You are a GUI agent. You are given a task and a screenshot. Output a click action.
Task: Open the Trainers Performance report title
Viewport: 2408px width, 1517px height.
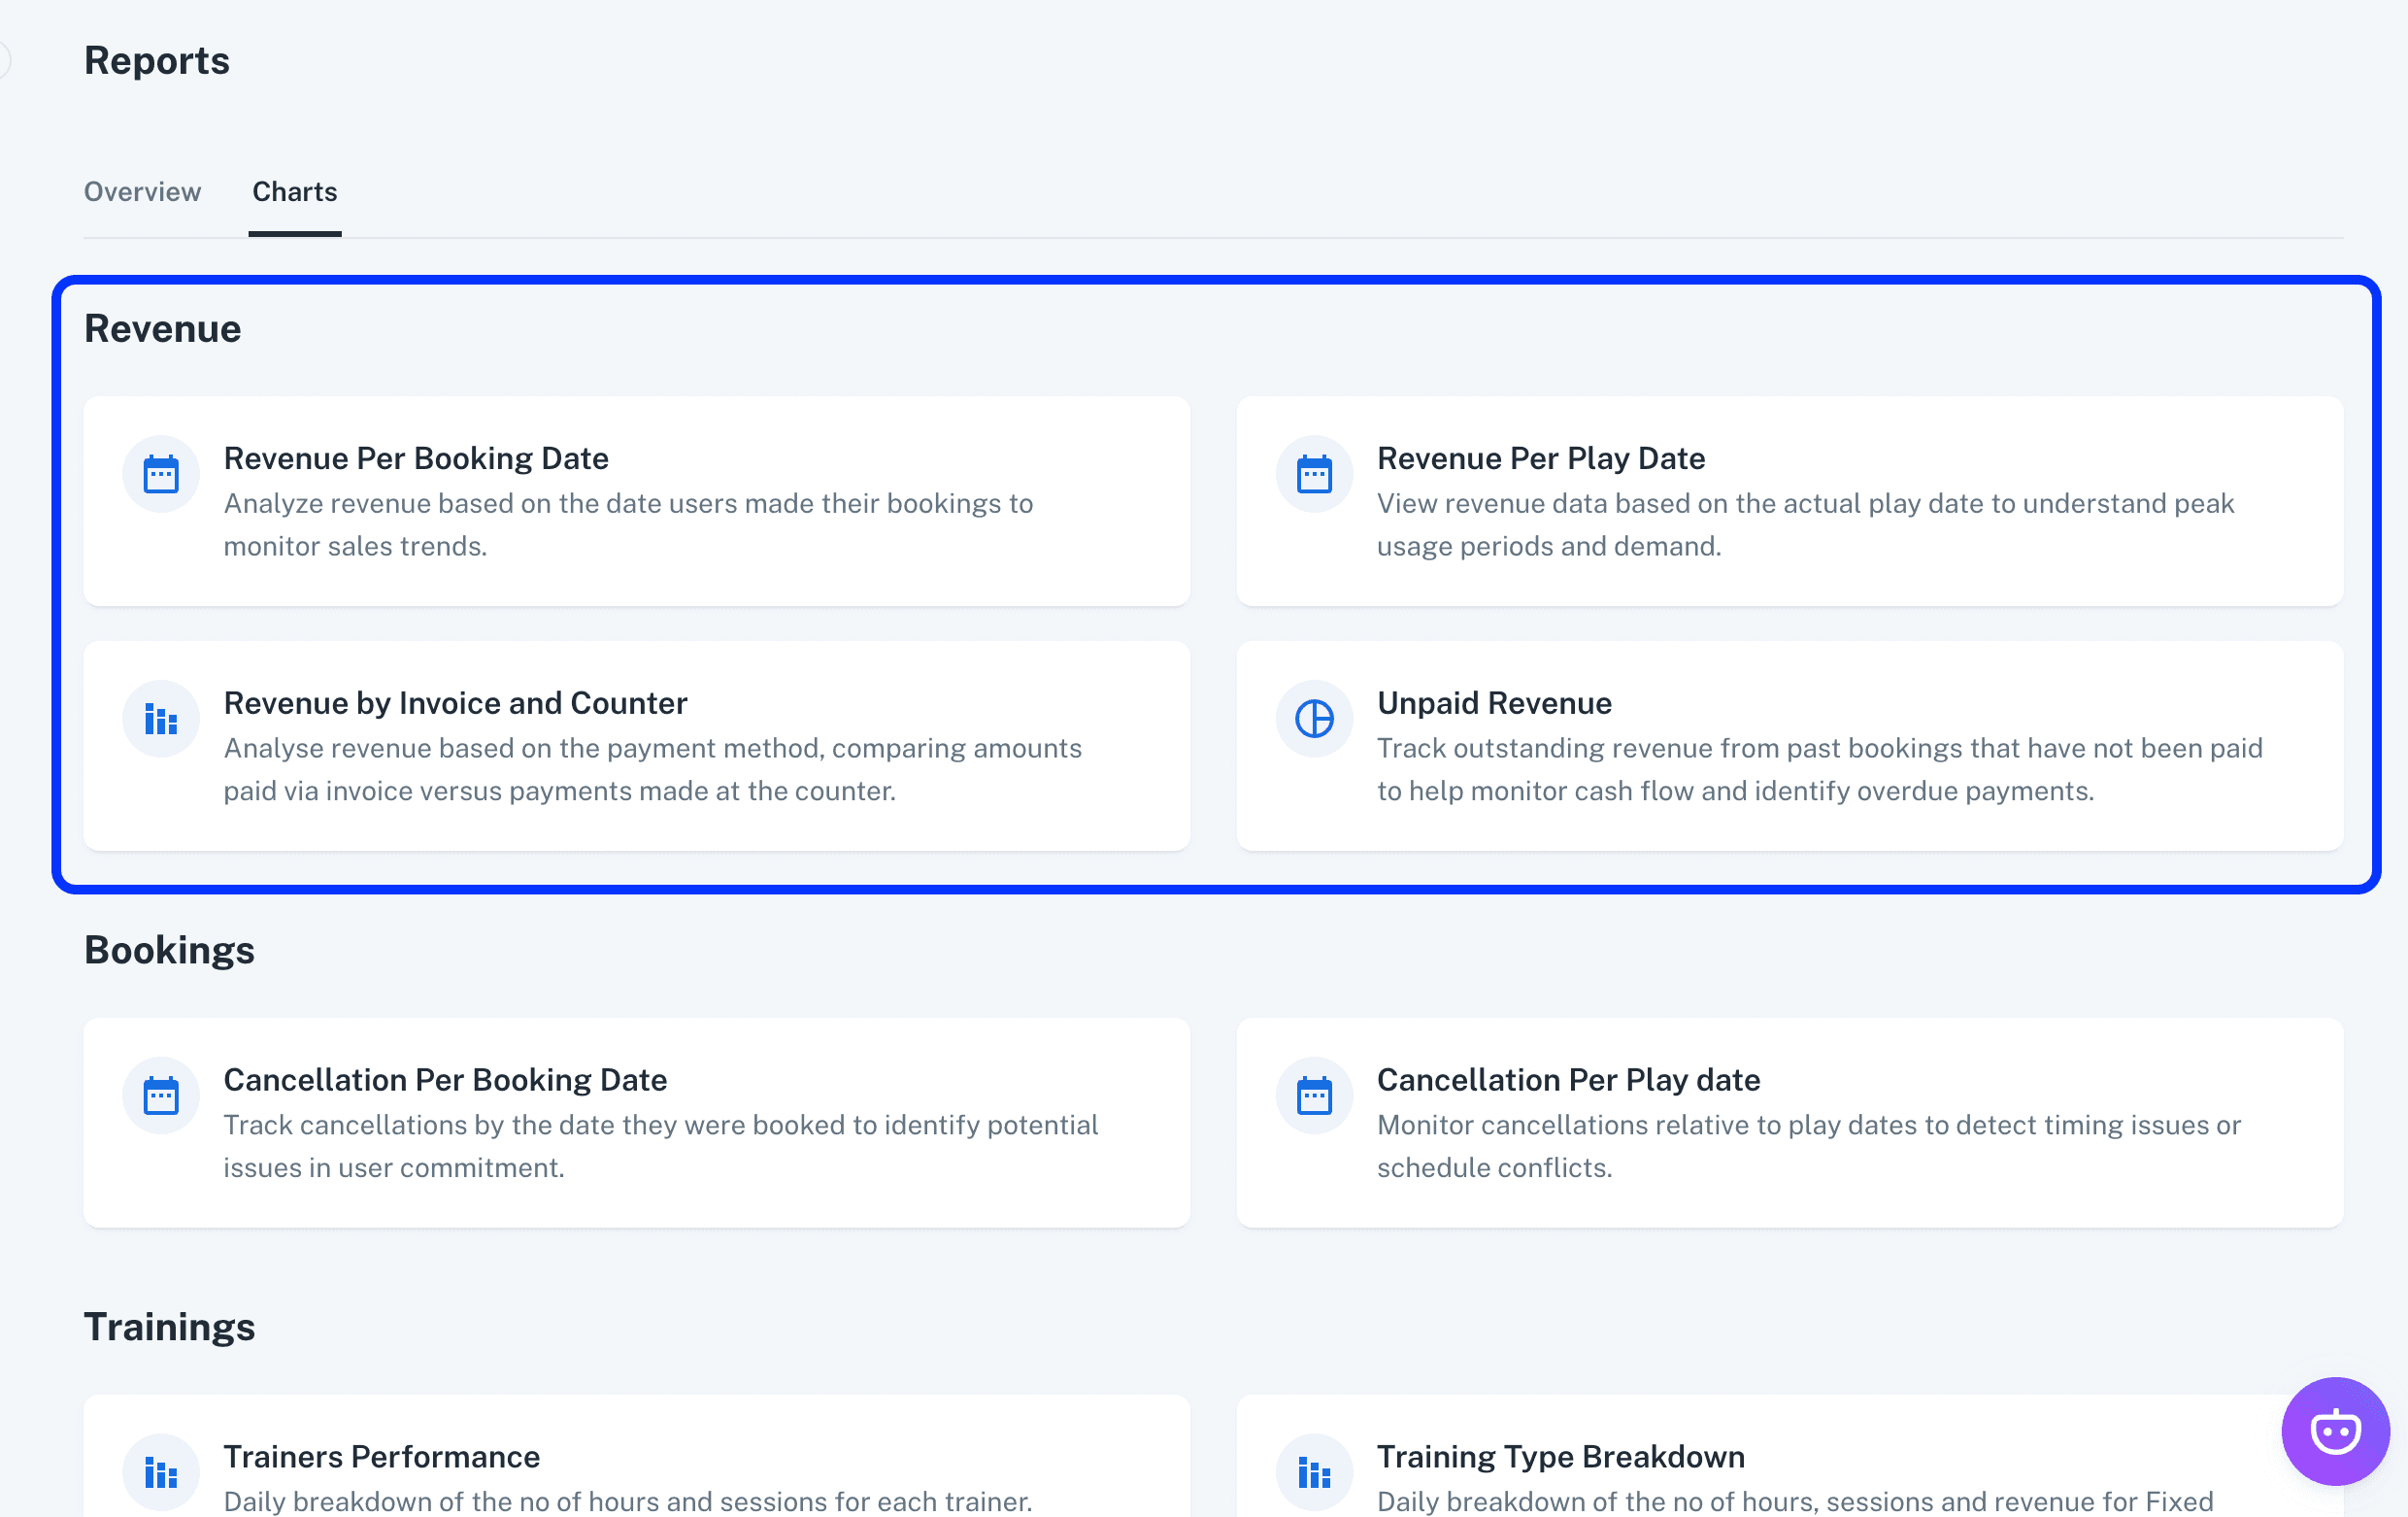[x=381, y=1457]
